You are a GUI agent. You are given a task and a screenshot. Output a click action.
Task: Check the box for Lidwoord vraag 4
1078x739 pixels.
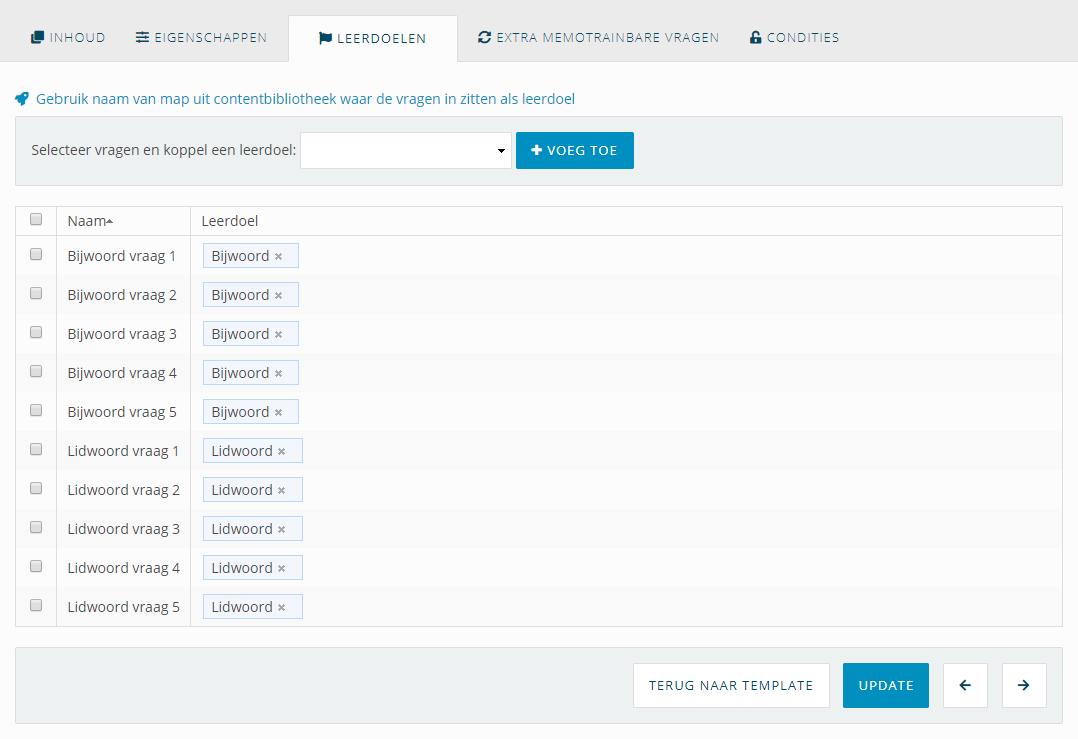36,566
